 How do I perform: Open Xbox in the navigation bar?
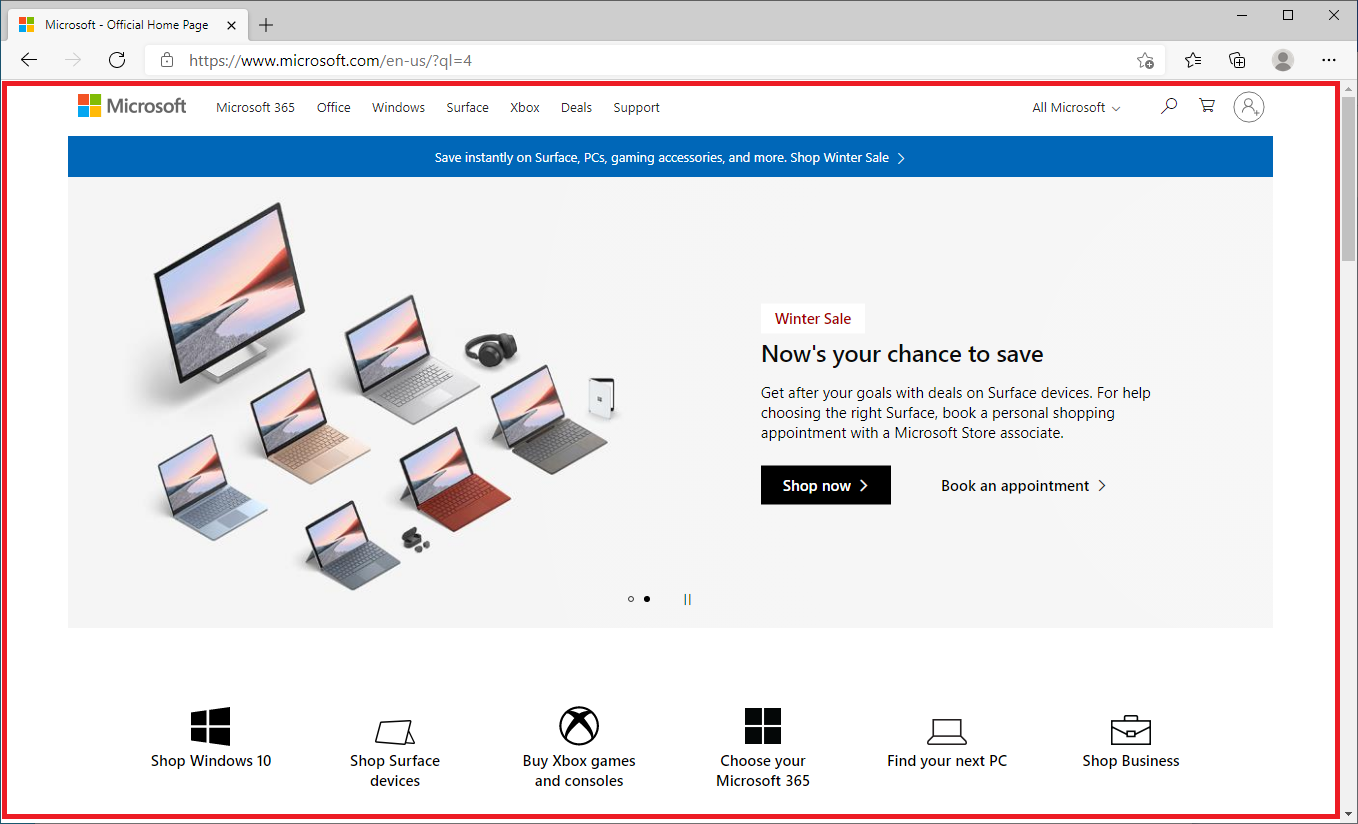[525, 107]
